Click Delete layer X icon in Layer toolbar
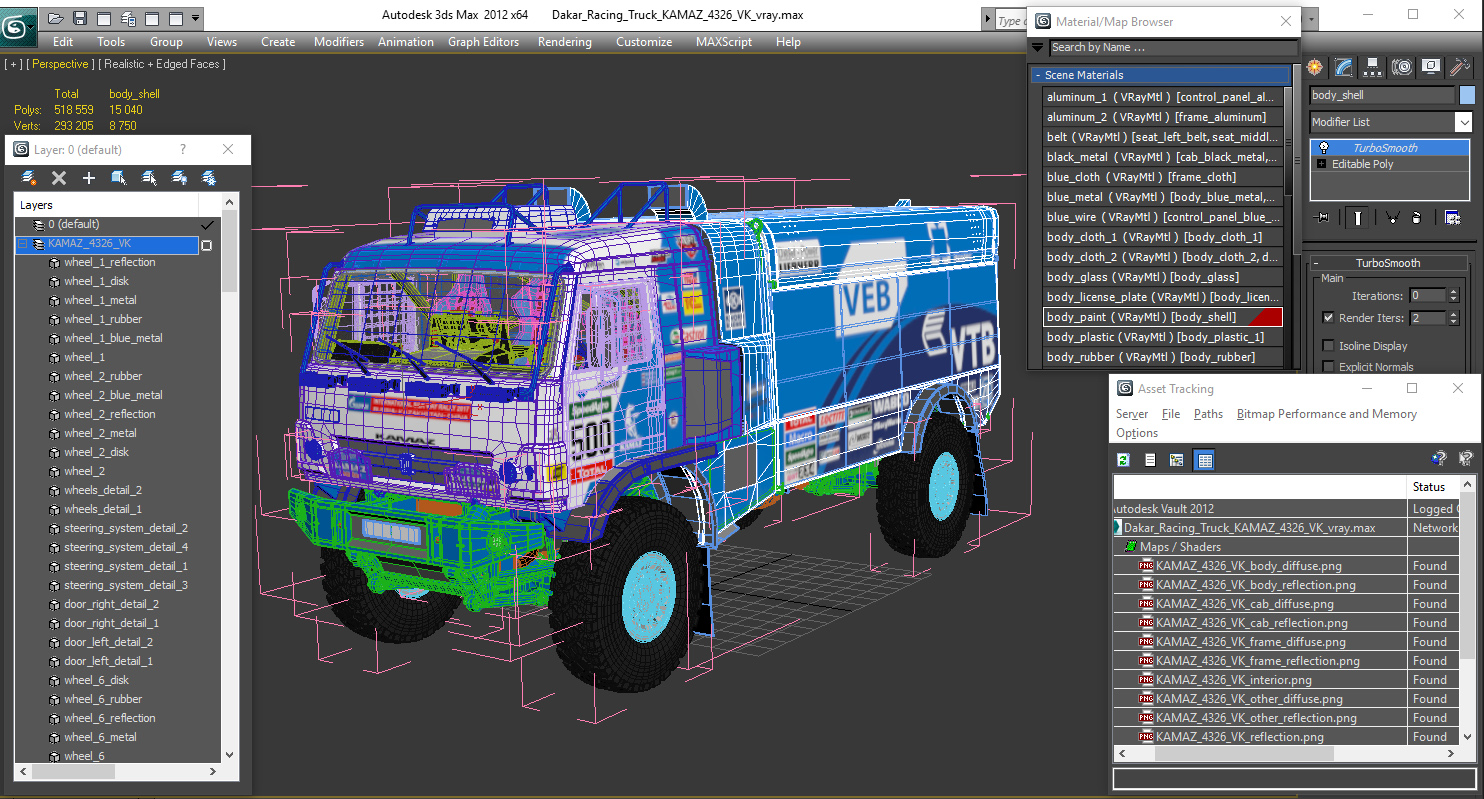Viewport: 1484px width, 799px height. click(59, 178)
